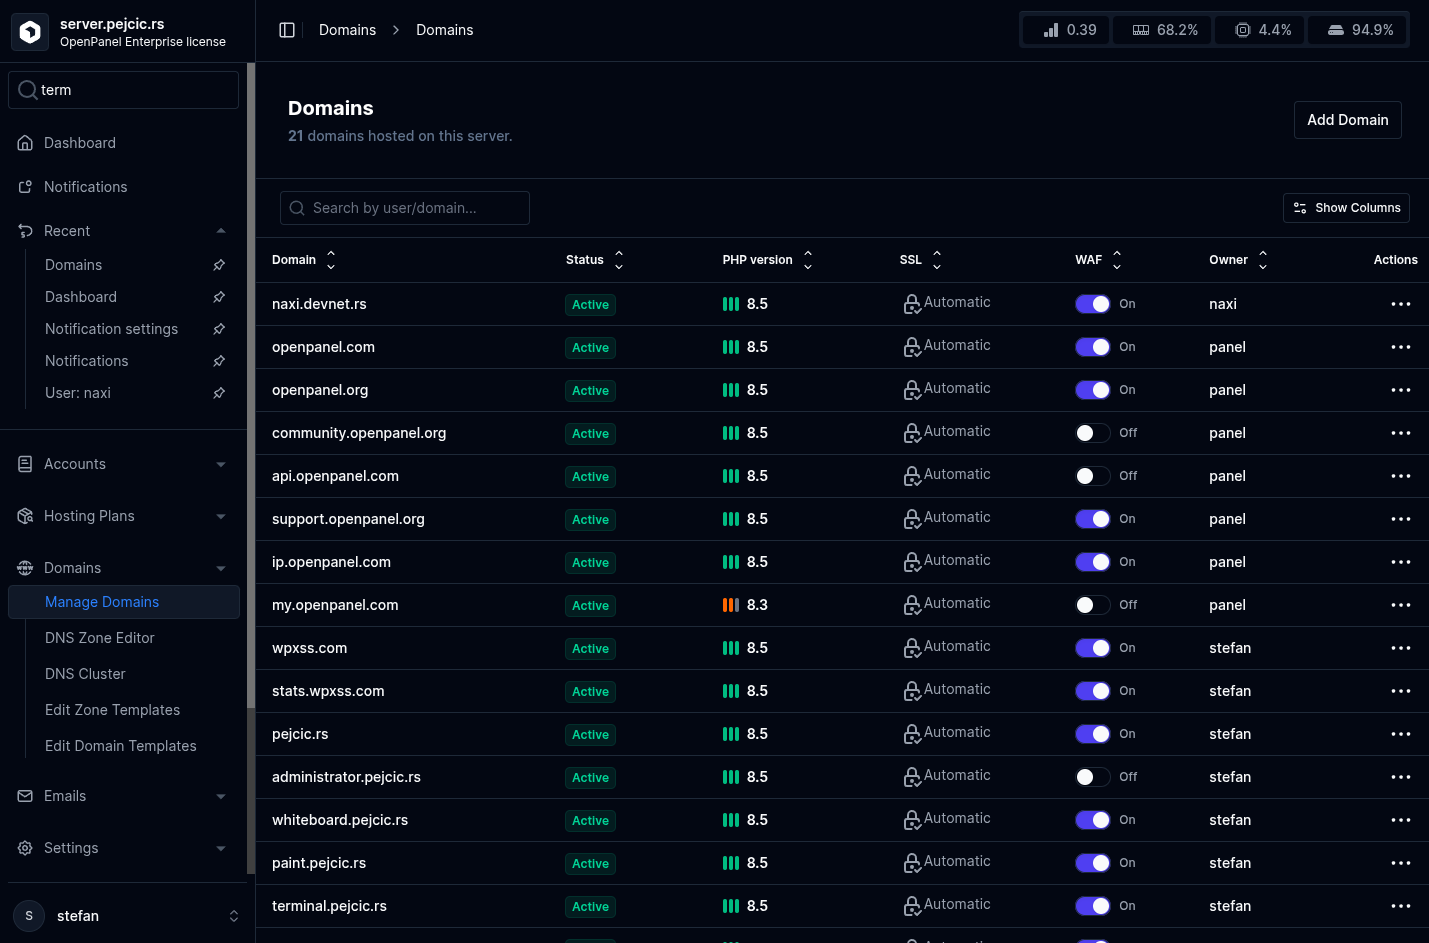Click the OpenPanel logo icon
The height and width of the screenshot is (943, 1429).
[x=30, y=32]
